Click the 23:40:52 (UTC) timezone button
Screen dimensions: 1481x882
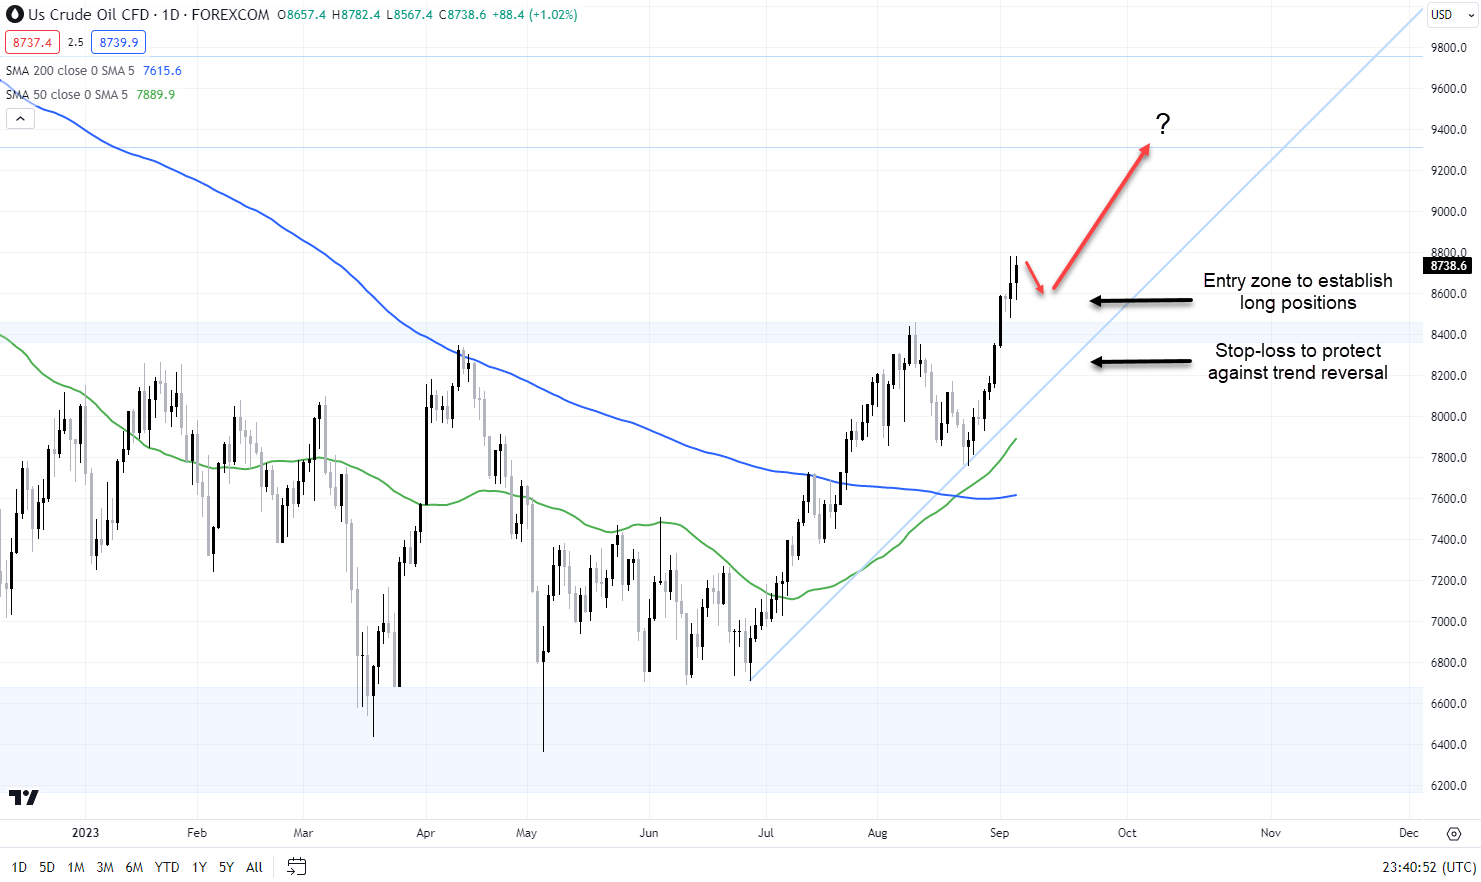(x=1429, y=867)
